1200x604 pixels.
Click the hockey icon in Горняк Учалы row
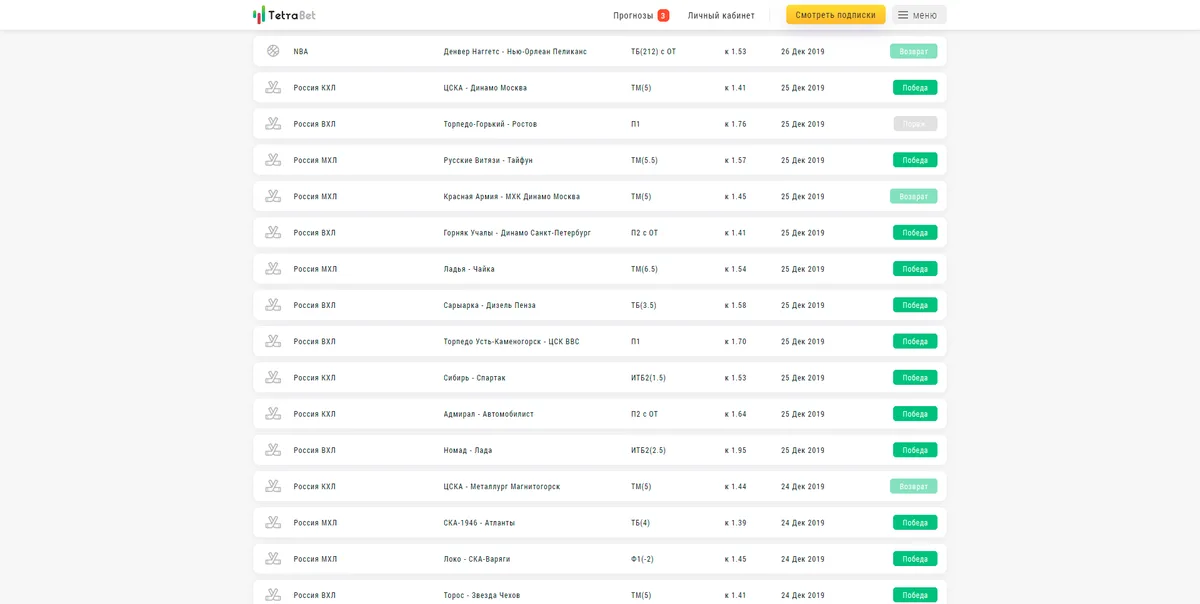pyautogui.click(x=273, y=232)
